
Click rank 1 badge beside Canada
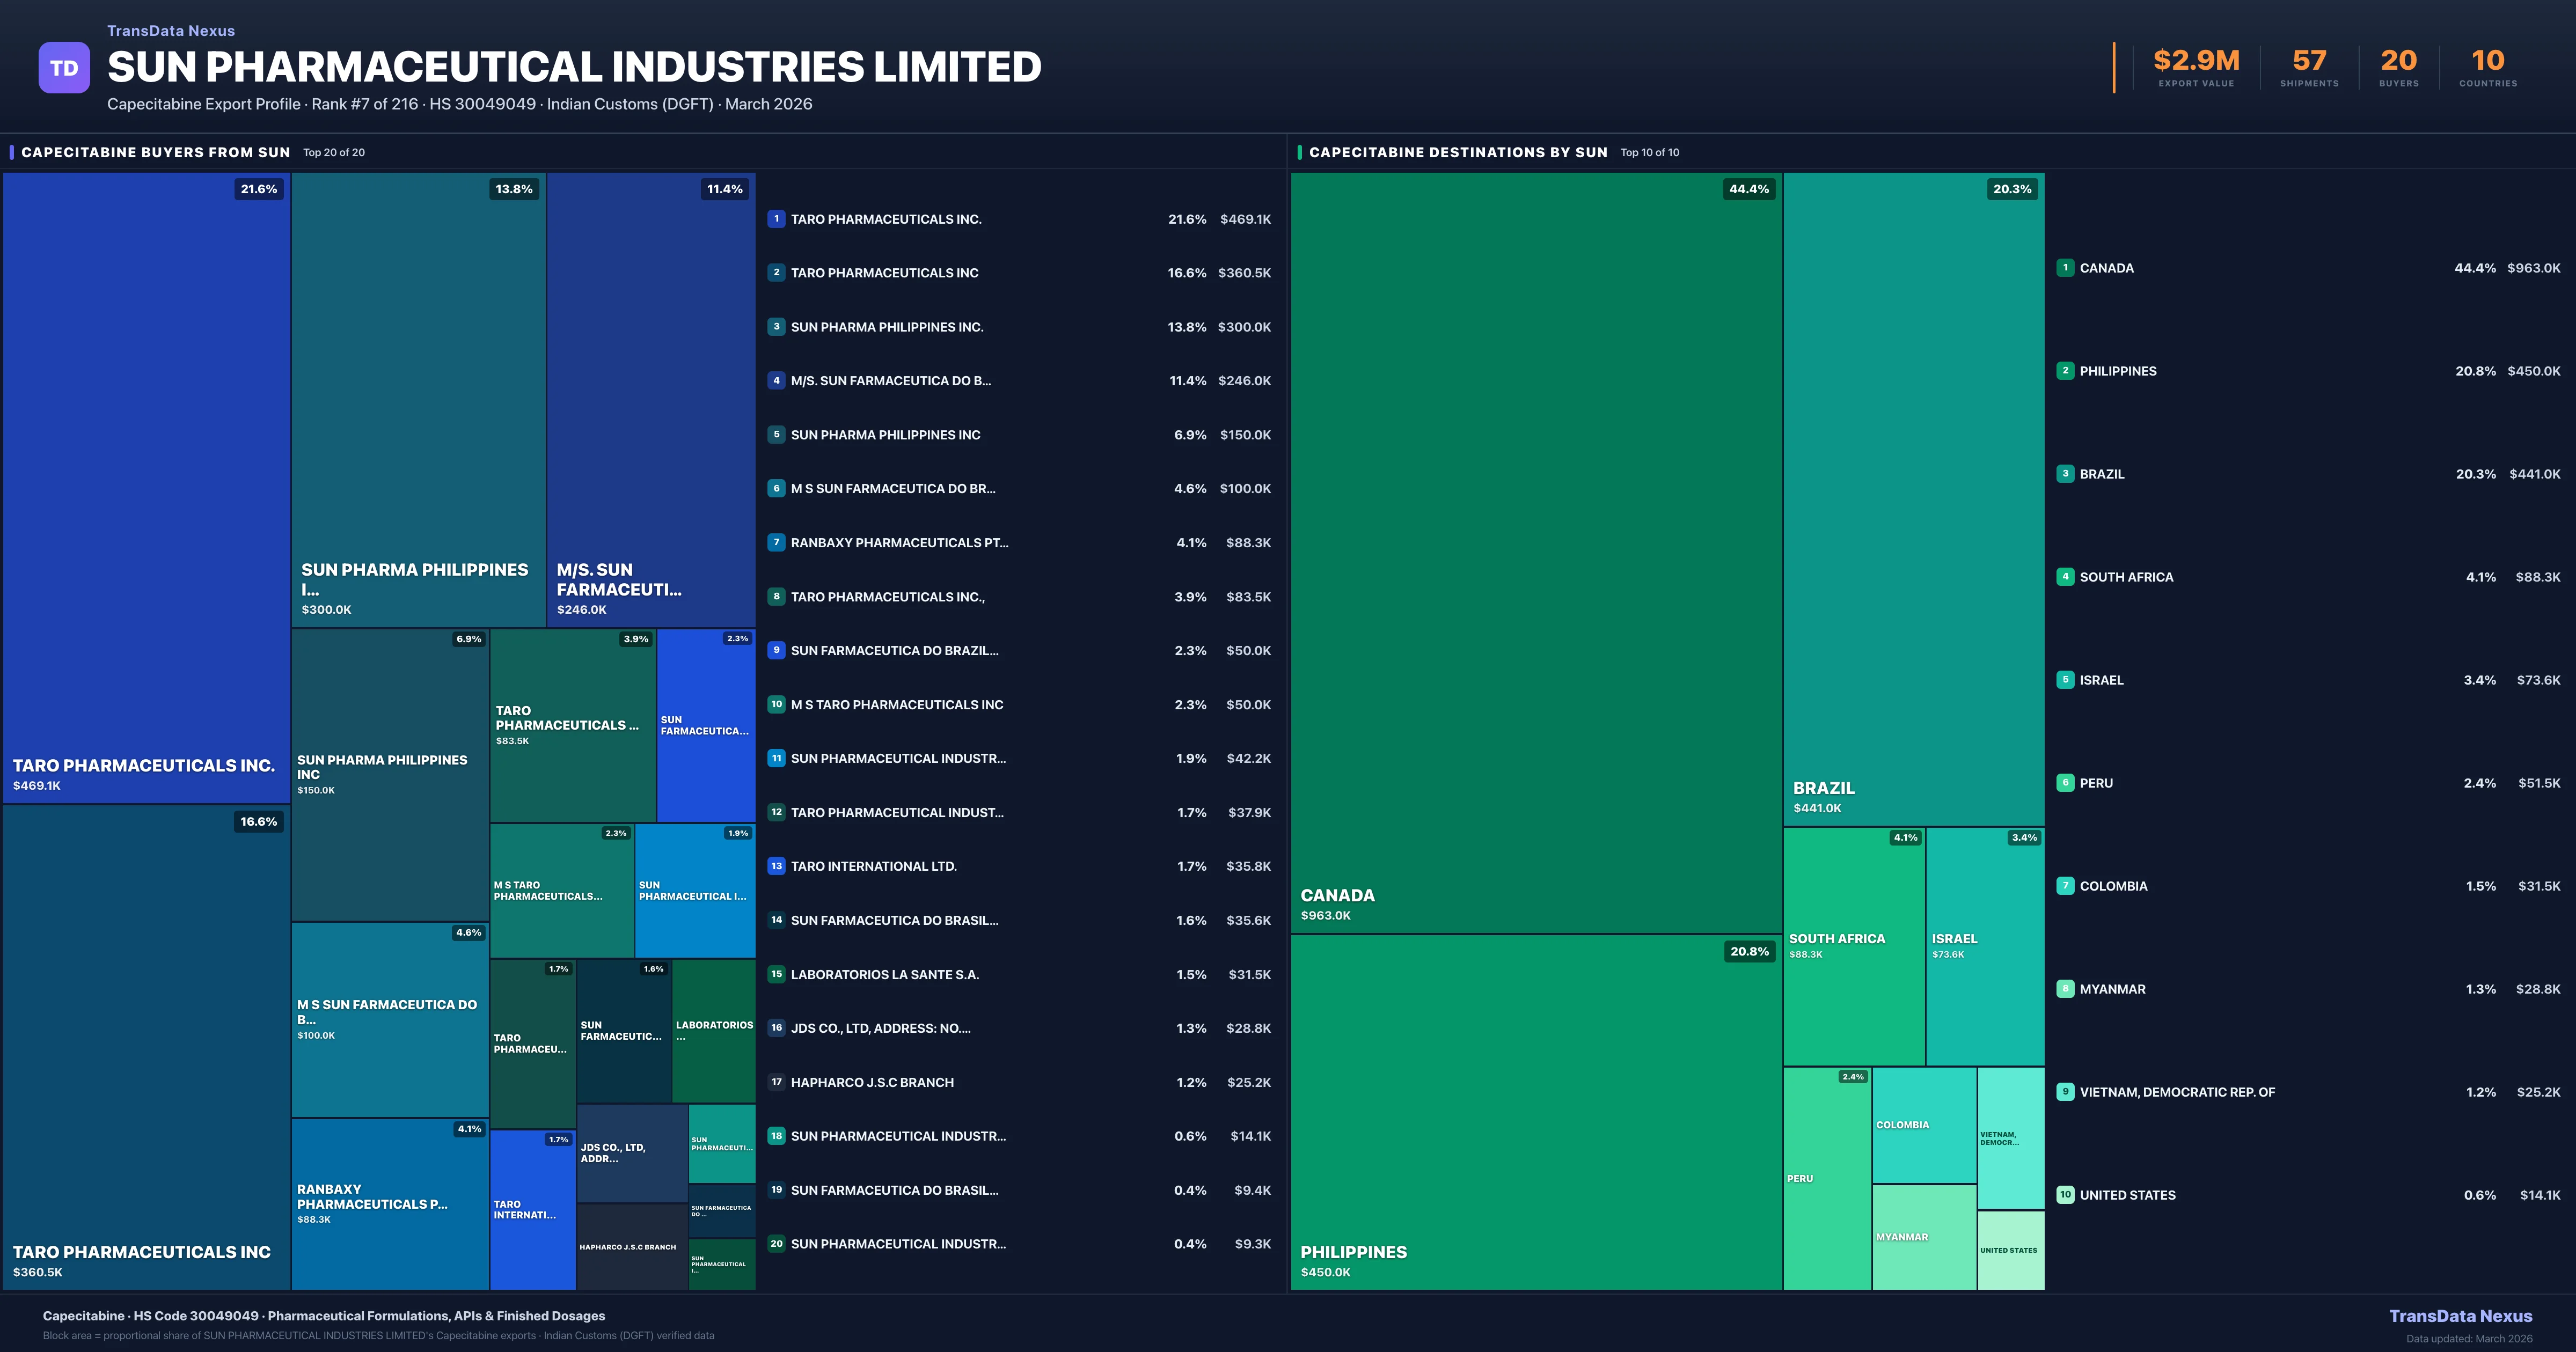coord(2065,268)
